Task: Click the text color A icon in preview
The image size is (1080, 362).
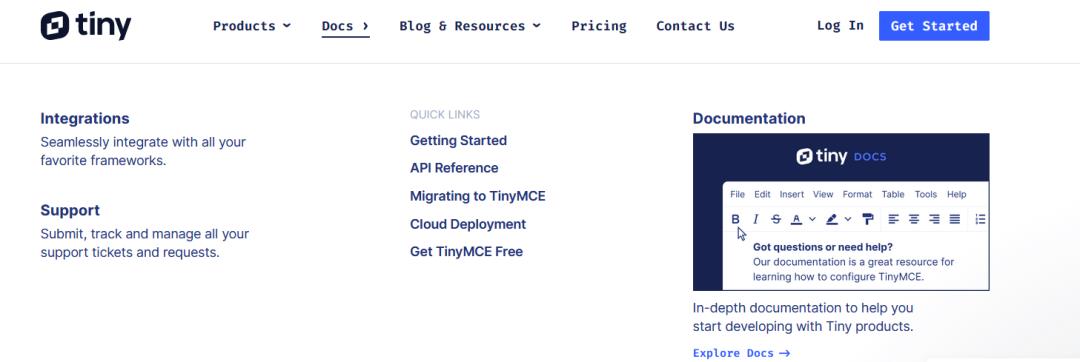Action: [796, 219]
